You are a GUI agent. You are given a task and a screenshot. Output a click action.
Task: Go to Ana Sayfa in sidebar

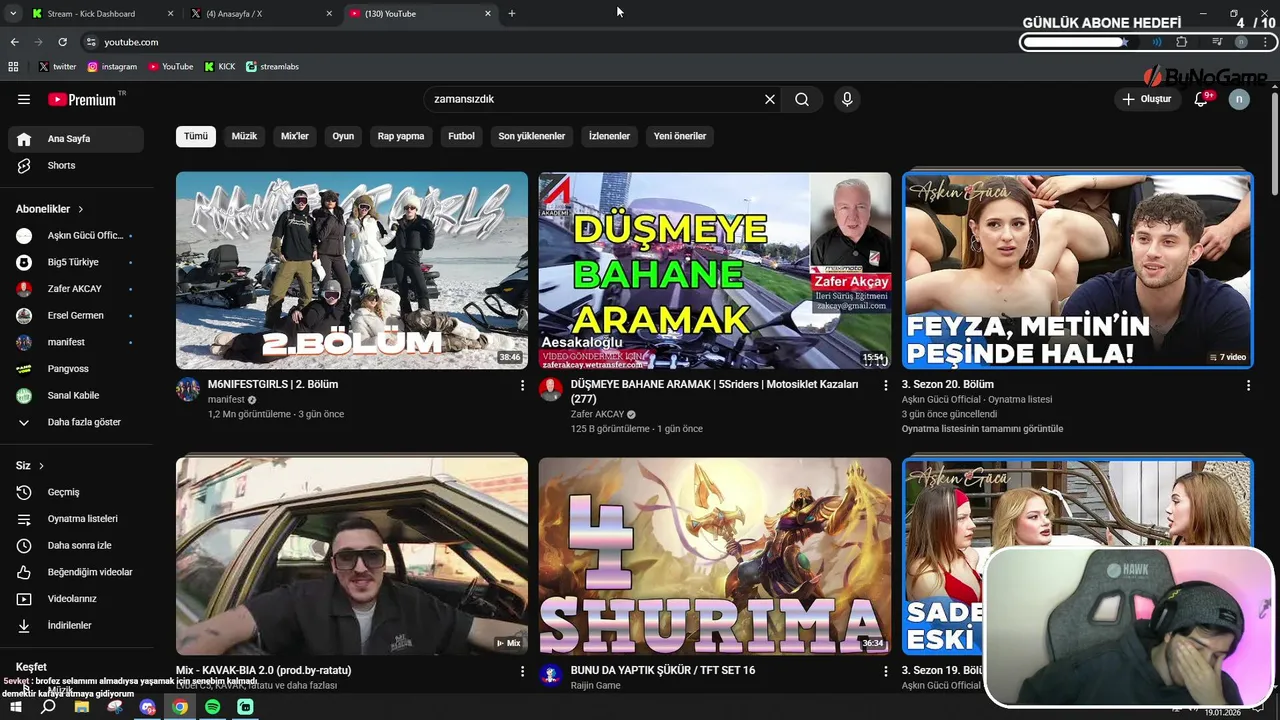76,139
